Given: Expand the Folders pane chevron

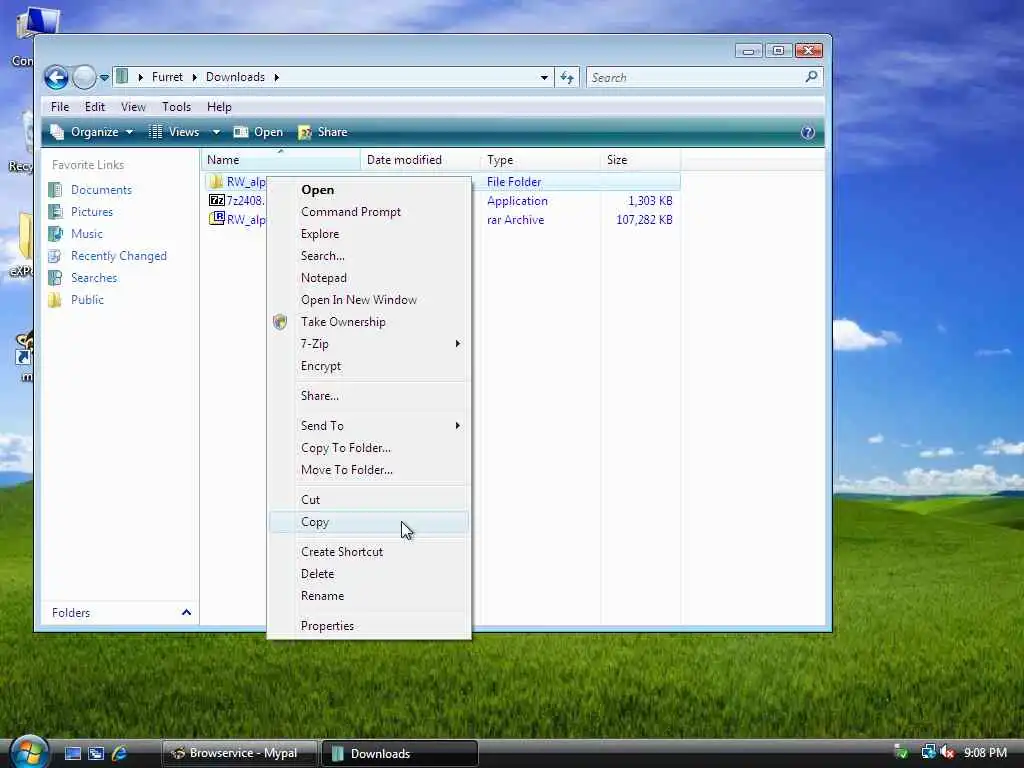Looking at the screenshot, I should point(186,613).
